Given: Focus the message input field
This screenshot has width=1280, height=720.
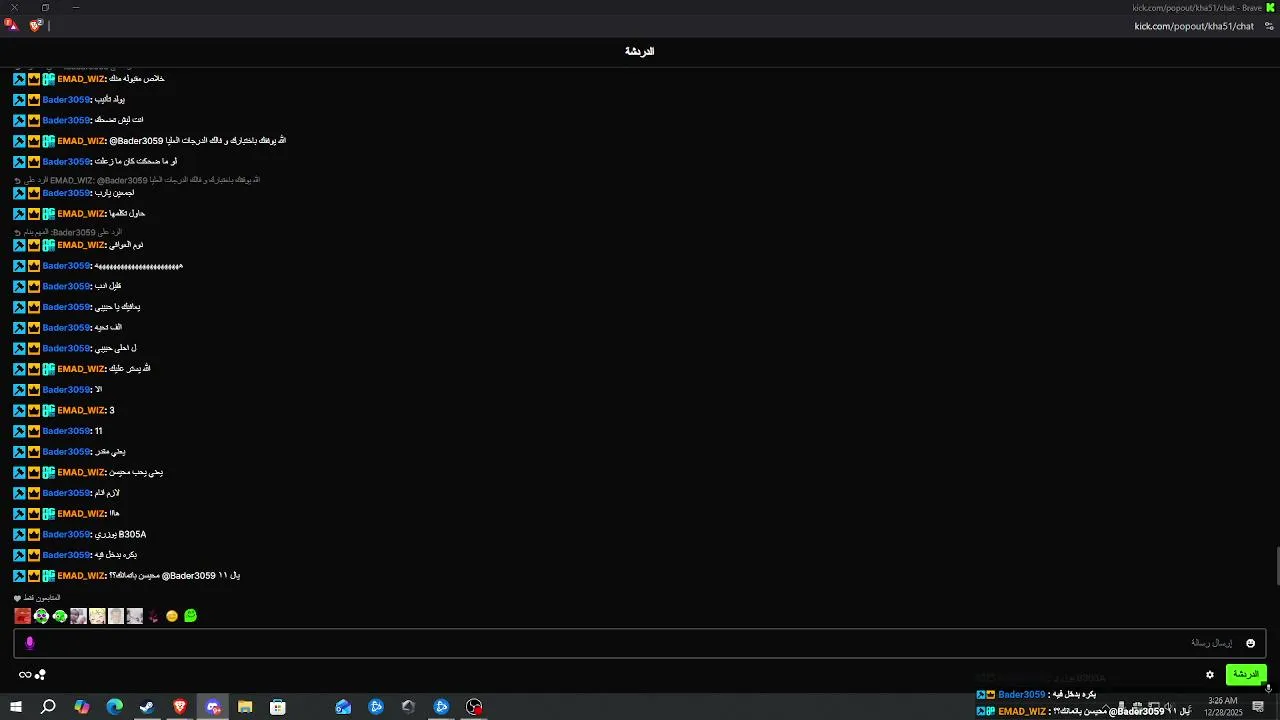Looking at the screenshot, I should (x=640, y=643).
